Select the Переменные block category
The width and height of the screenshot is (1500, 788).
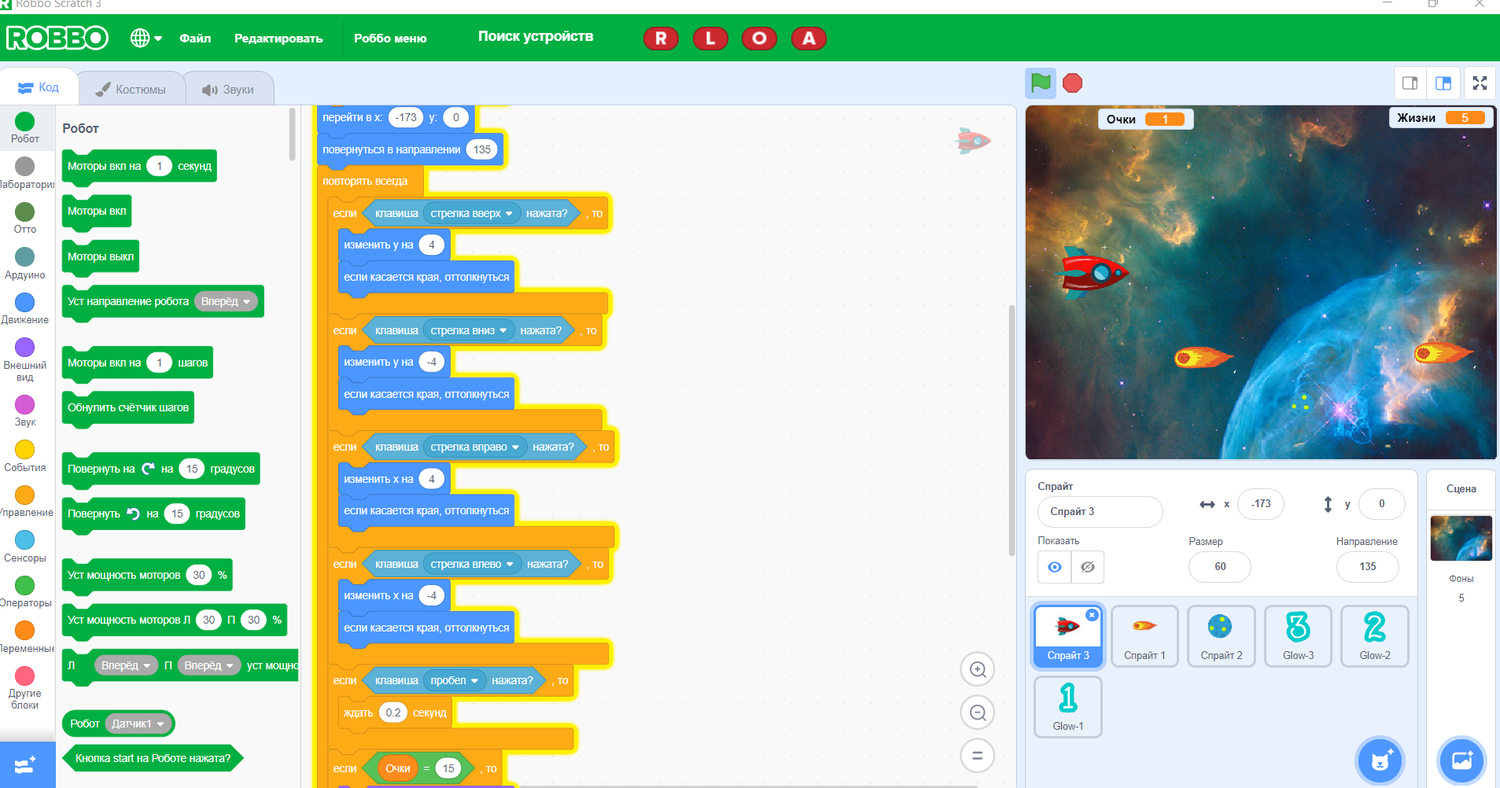click(x=25, y=638)
